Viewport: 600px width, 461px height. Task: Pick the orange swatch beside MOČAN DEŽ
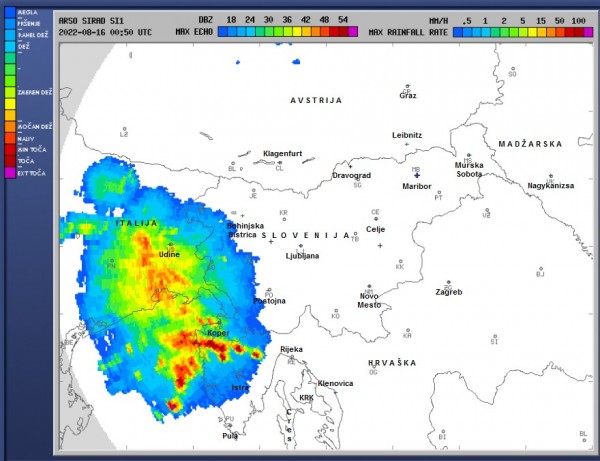click(10, 127)
